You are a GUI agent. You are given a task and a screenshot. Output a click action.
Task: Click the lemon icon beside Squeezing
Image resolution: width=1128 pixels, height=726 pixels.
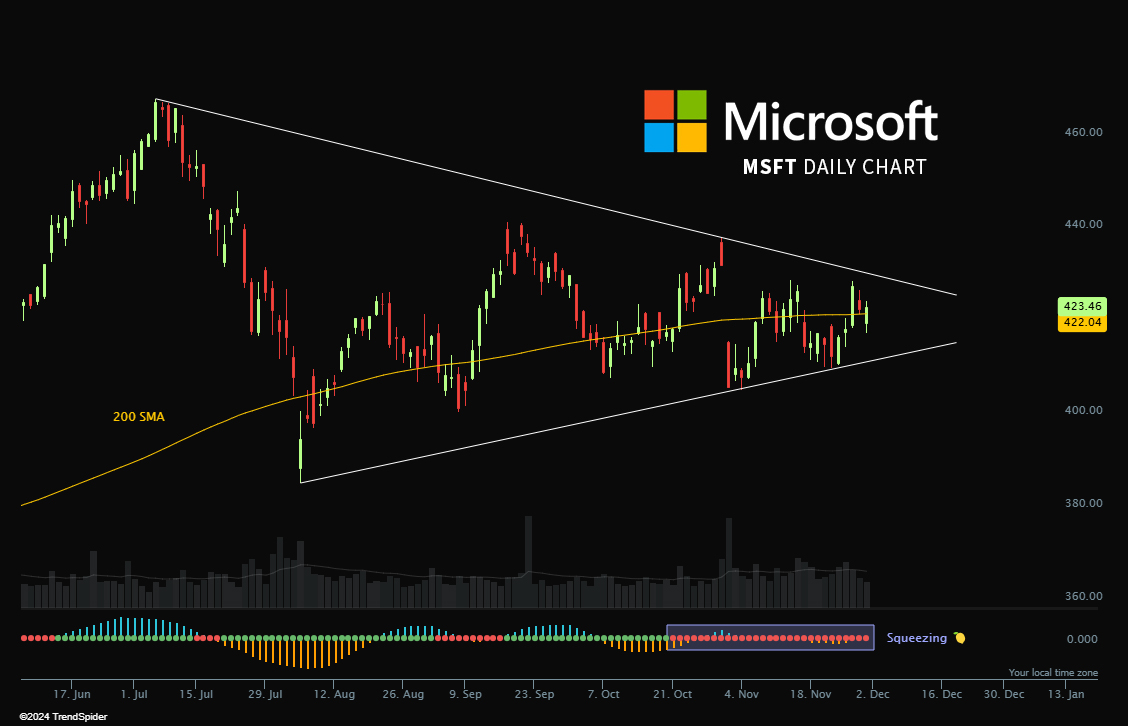(x=959, y=638)
